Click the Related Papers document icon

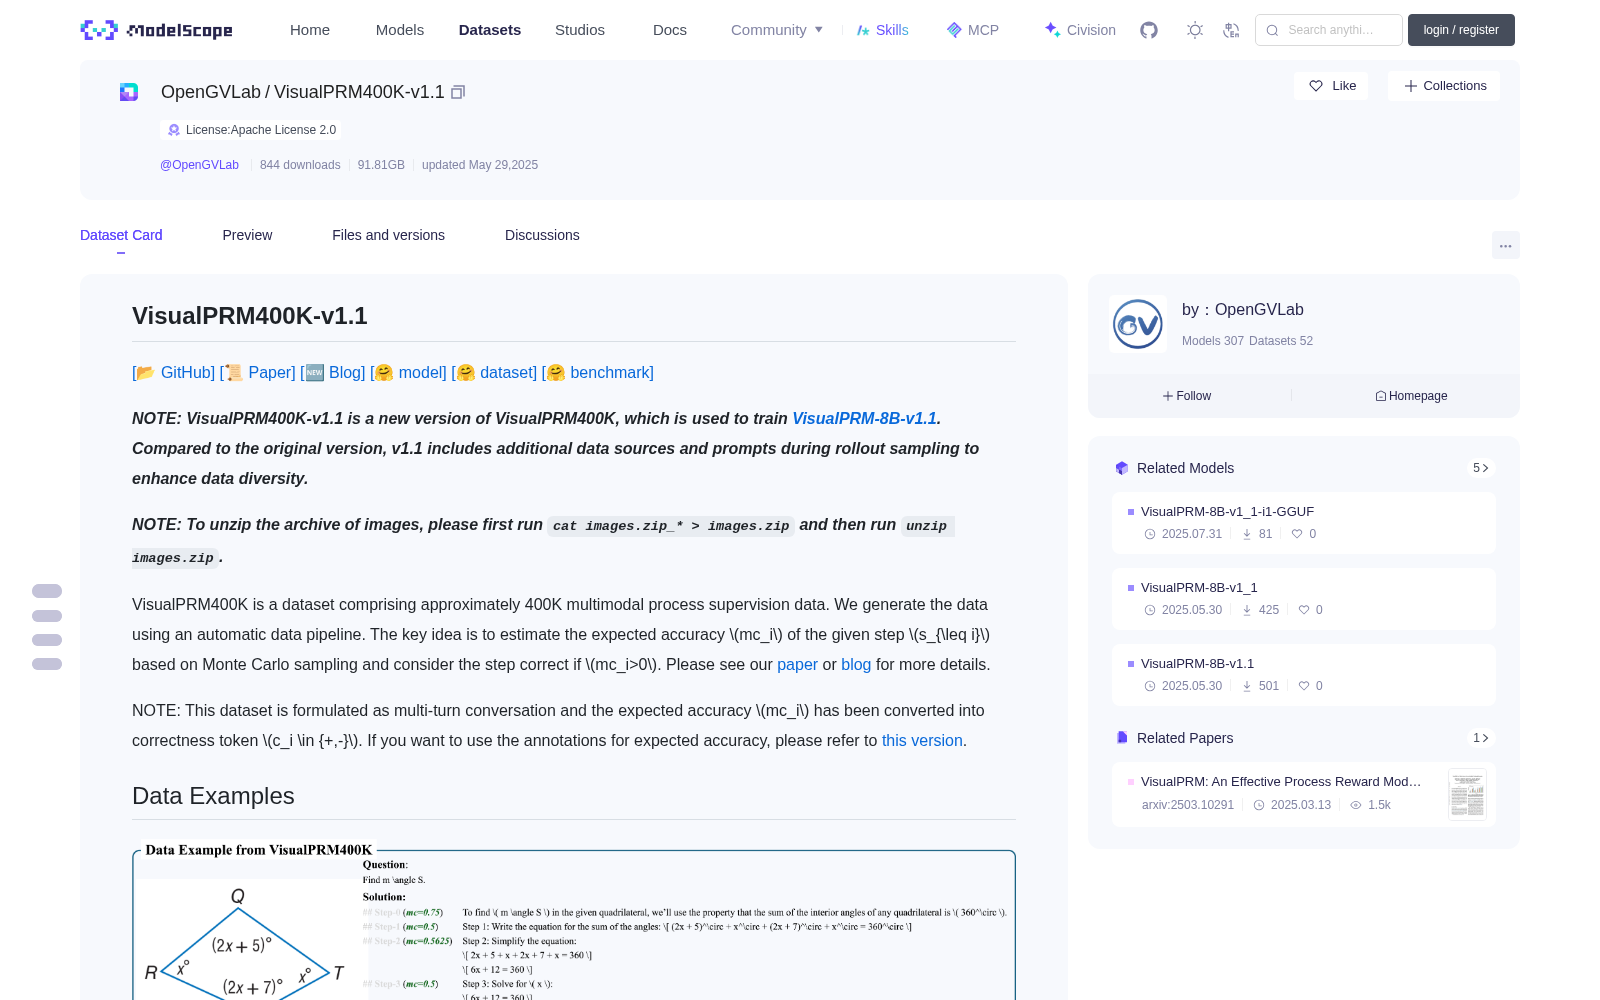(x=1122, y=738)
